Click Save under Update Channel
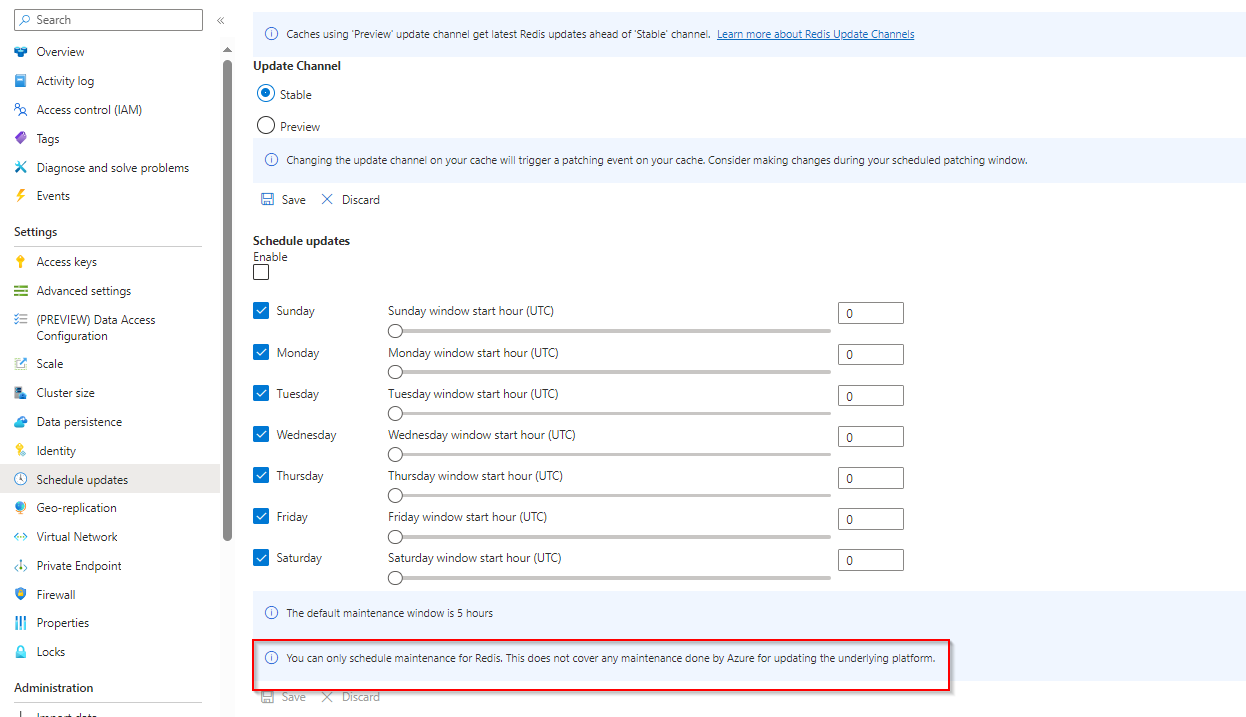The width and height of the screenshot is (1246, 717). coord(283,200)
